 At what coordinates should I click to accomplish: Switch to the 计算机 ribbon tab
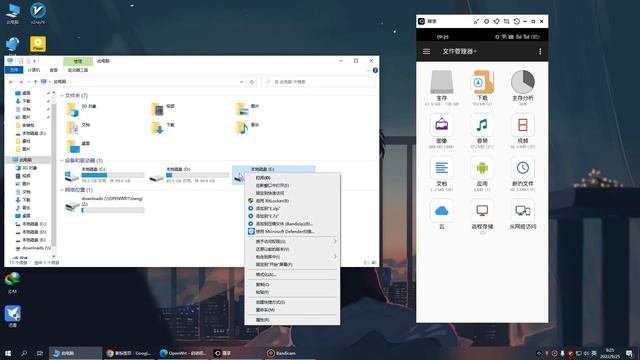(x=34, y=70)
